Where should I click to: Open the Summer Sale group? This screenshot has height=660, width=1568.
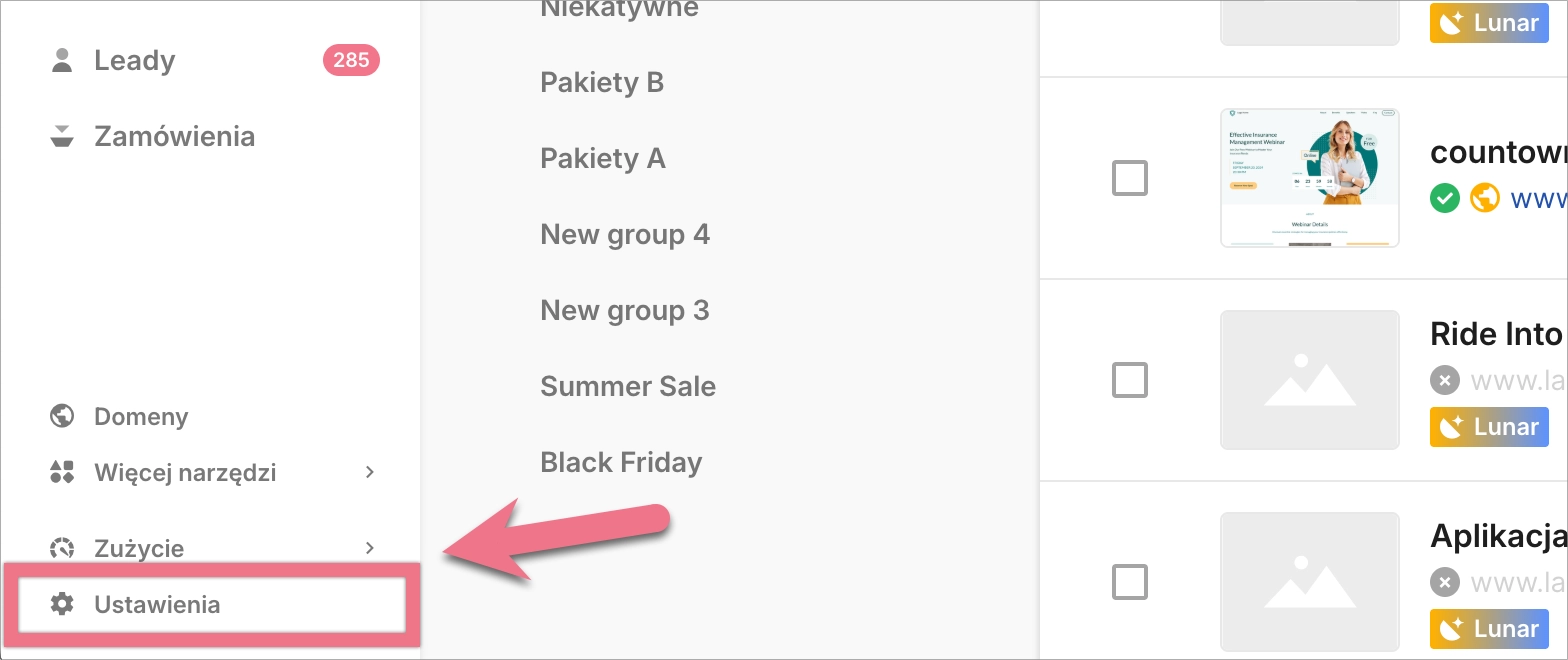click(x=628, y=386)
